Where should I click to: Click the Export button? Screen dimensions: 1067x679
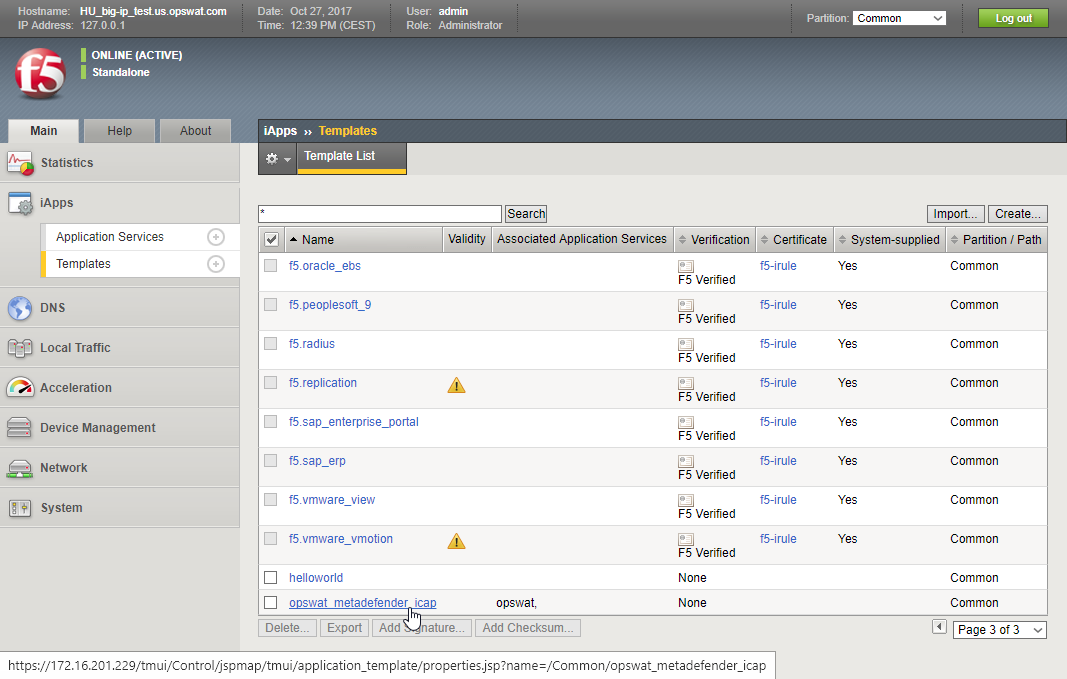(x=344, y=628)
